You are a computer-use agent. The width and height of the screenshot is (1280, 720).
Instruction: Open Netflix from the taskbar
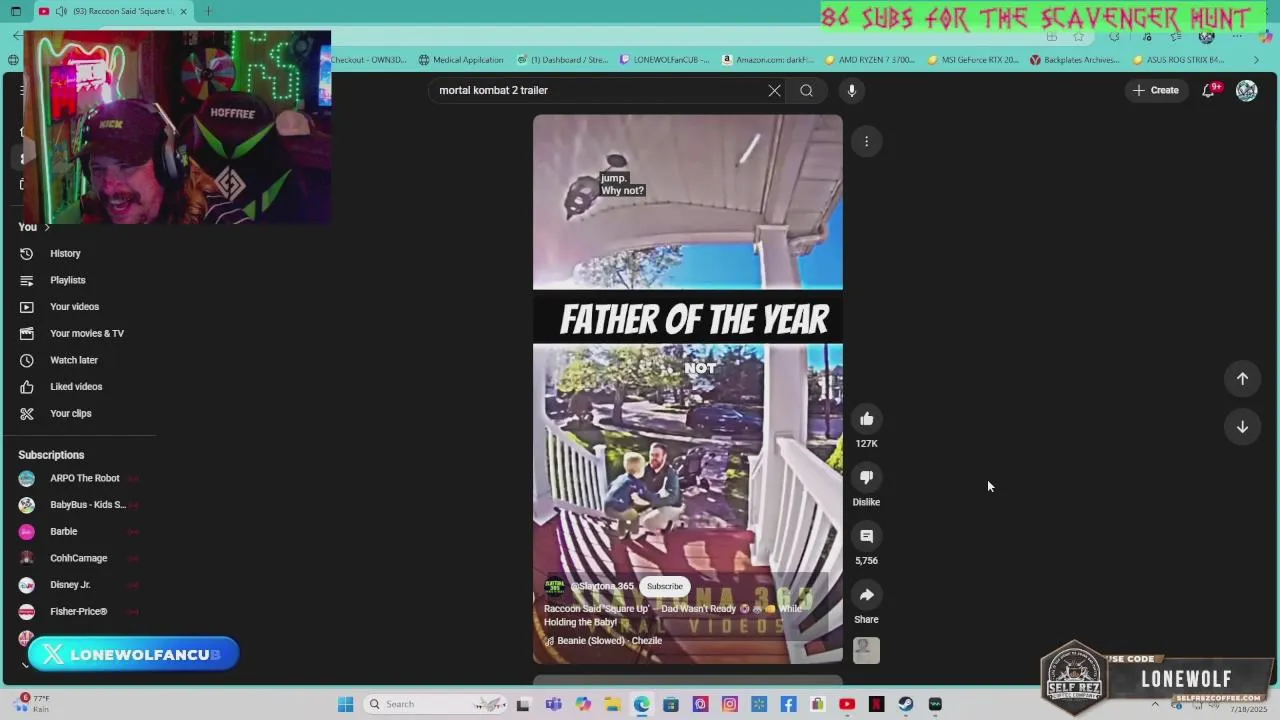click(877, 704)
